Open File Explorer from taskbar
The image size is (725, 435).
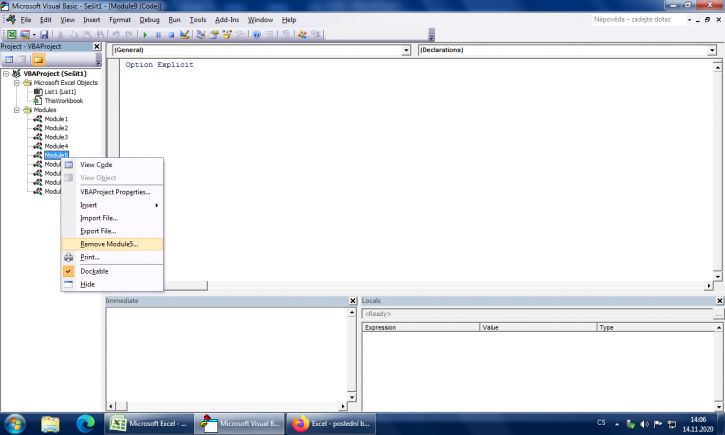click(50, 423)
